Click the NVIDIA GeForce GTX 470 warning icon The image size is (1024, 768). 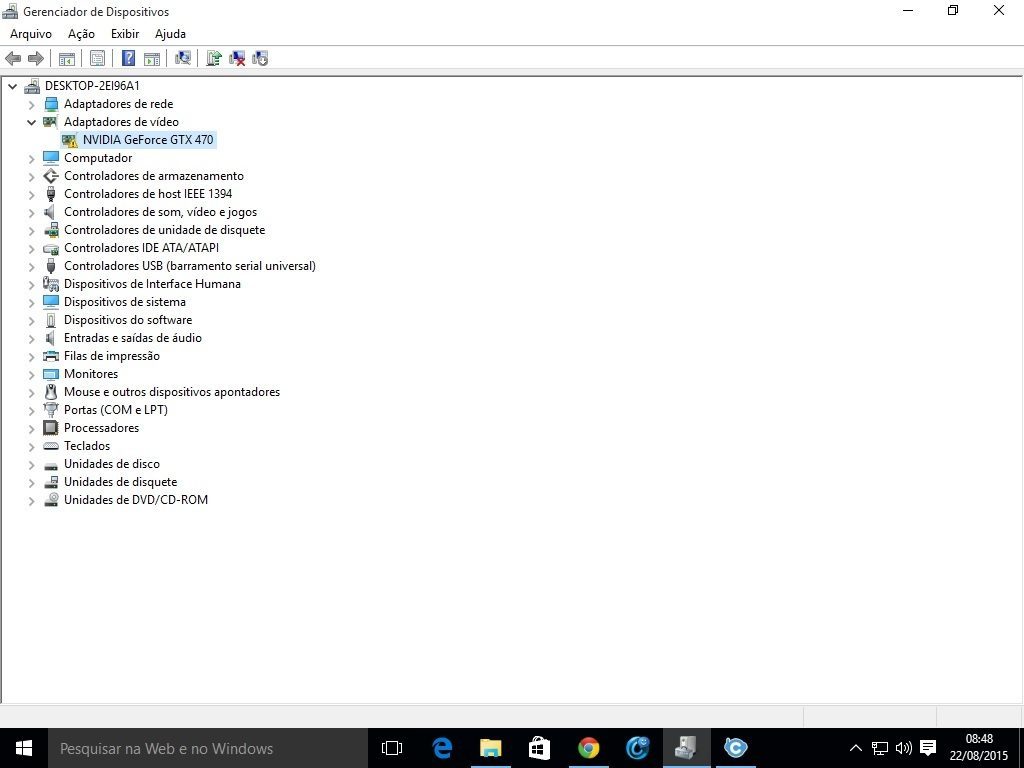[70, 140]
